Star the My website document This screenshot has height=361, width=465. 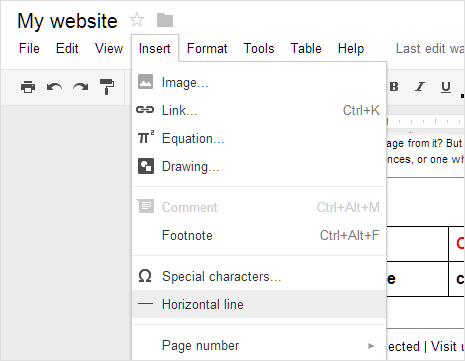coord(137,20)
